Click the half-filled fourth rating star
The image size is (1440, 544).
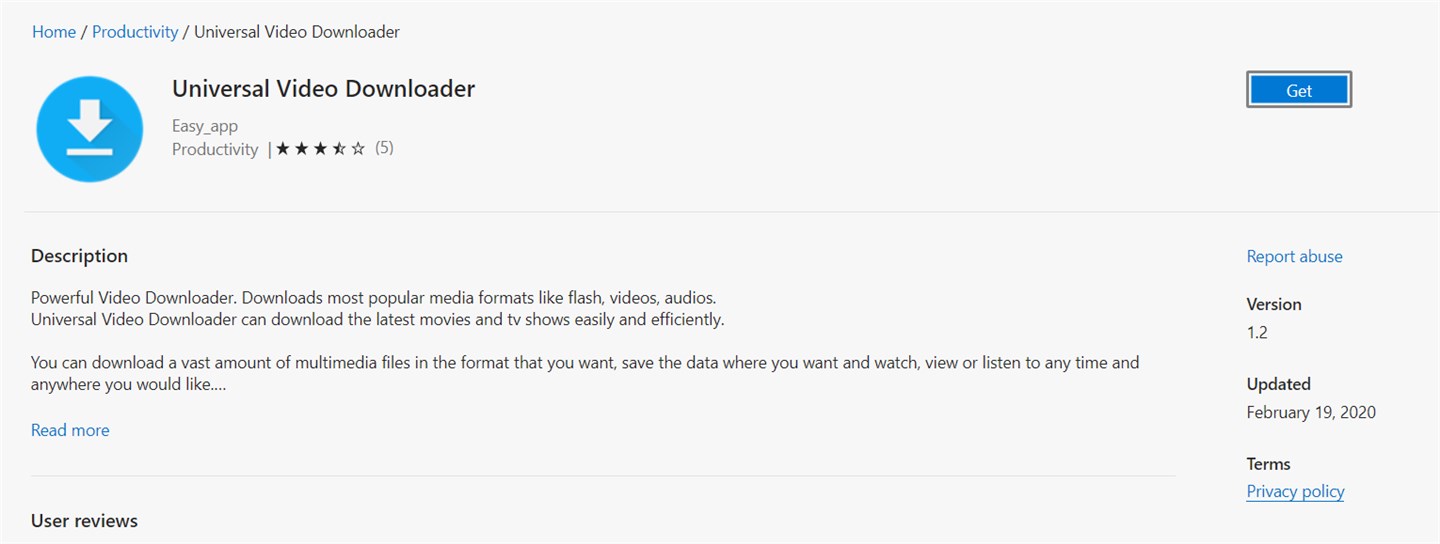point(340,149)
